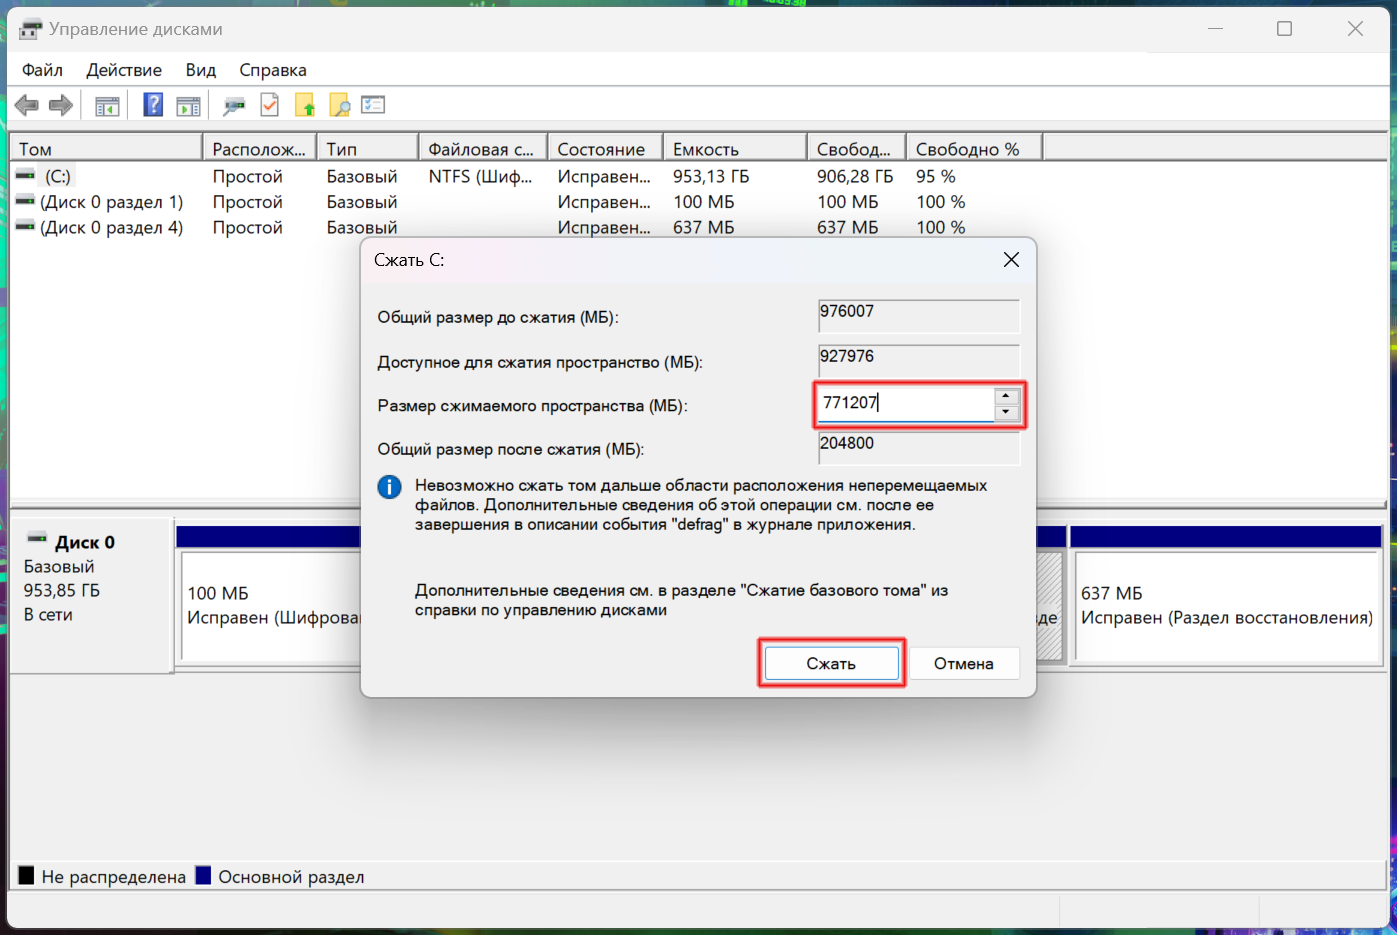Click the black Не распределена legend swatch
The image size is (1397, 935).
27,876
